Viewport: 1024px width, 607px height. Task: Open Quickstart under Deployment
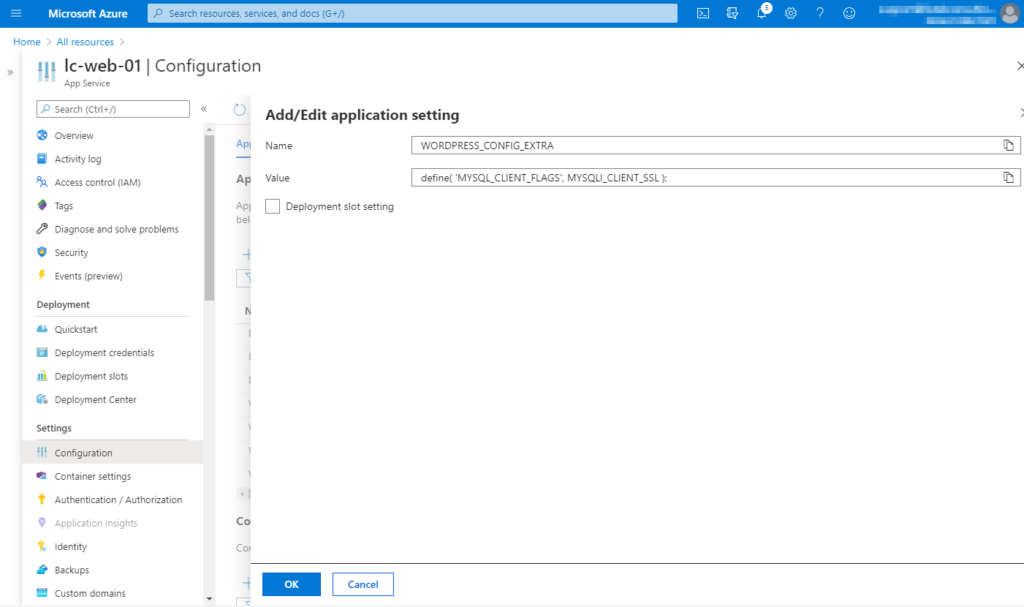point(76,329)
